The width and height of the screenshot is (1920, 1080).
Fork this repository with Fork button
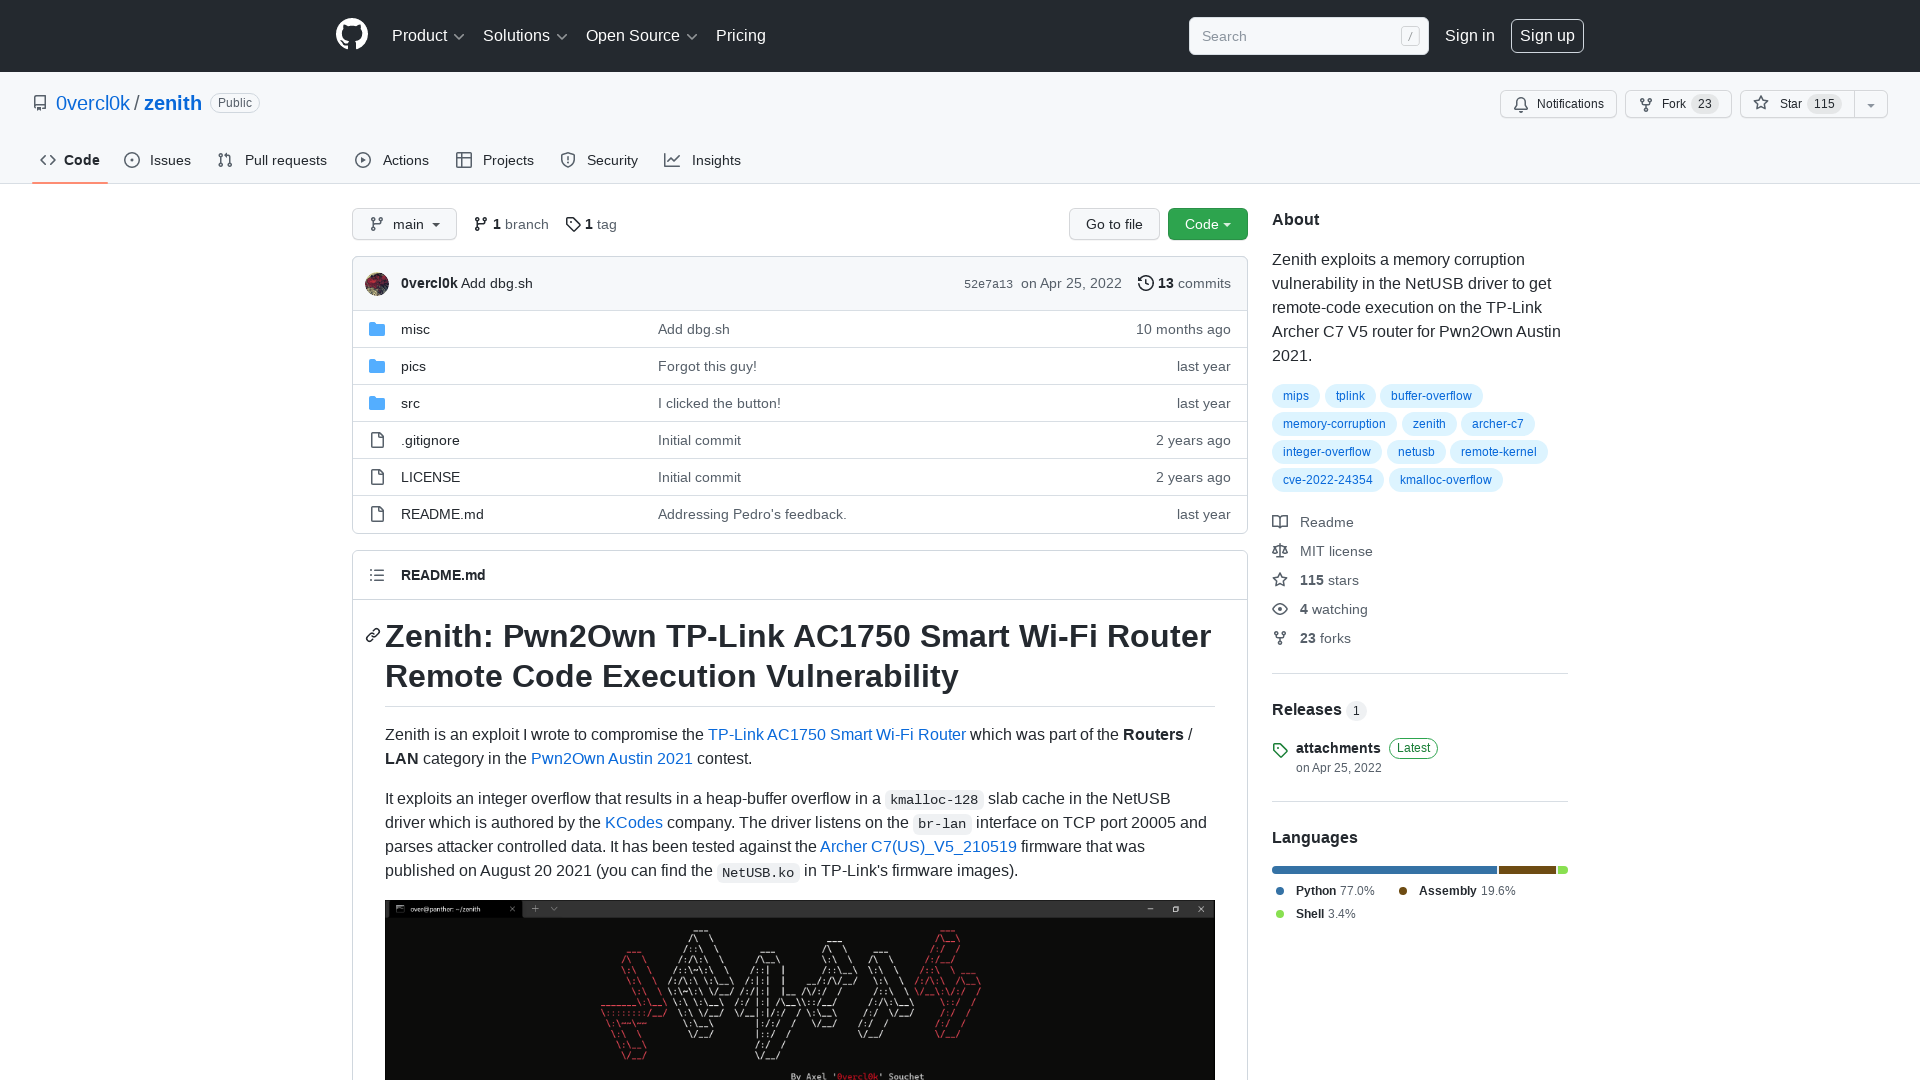coord(1678,104)
